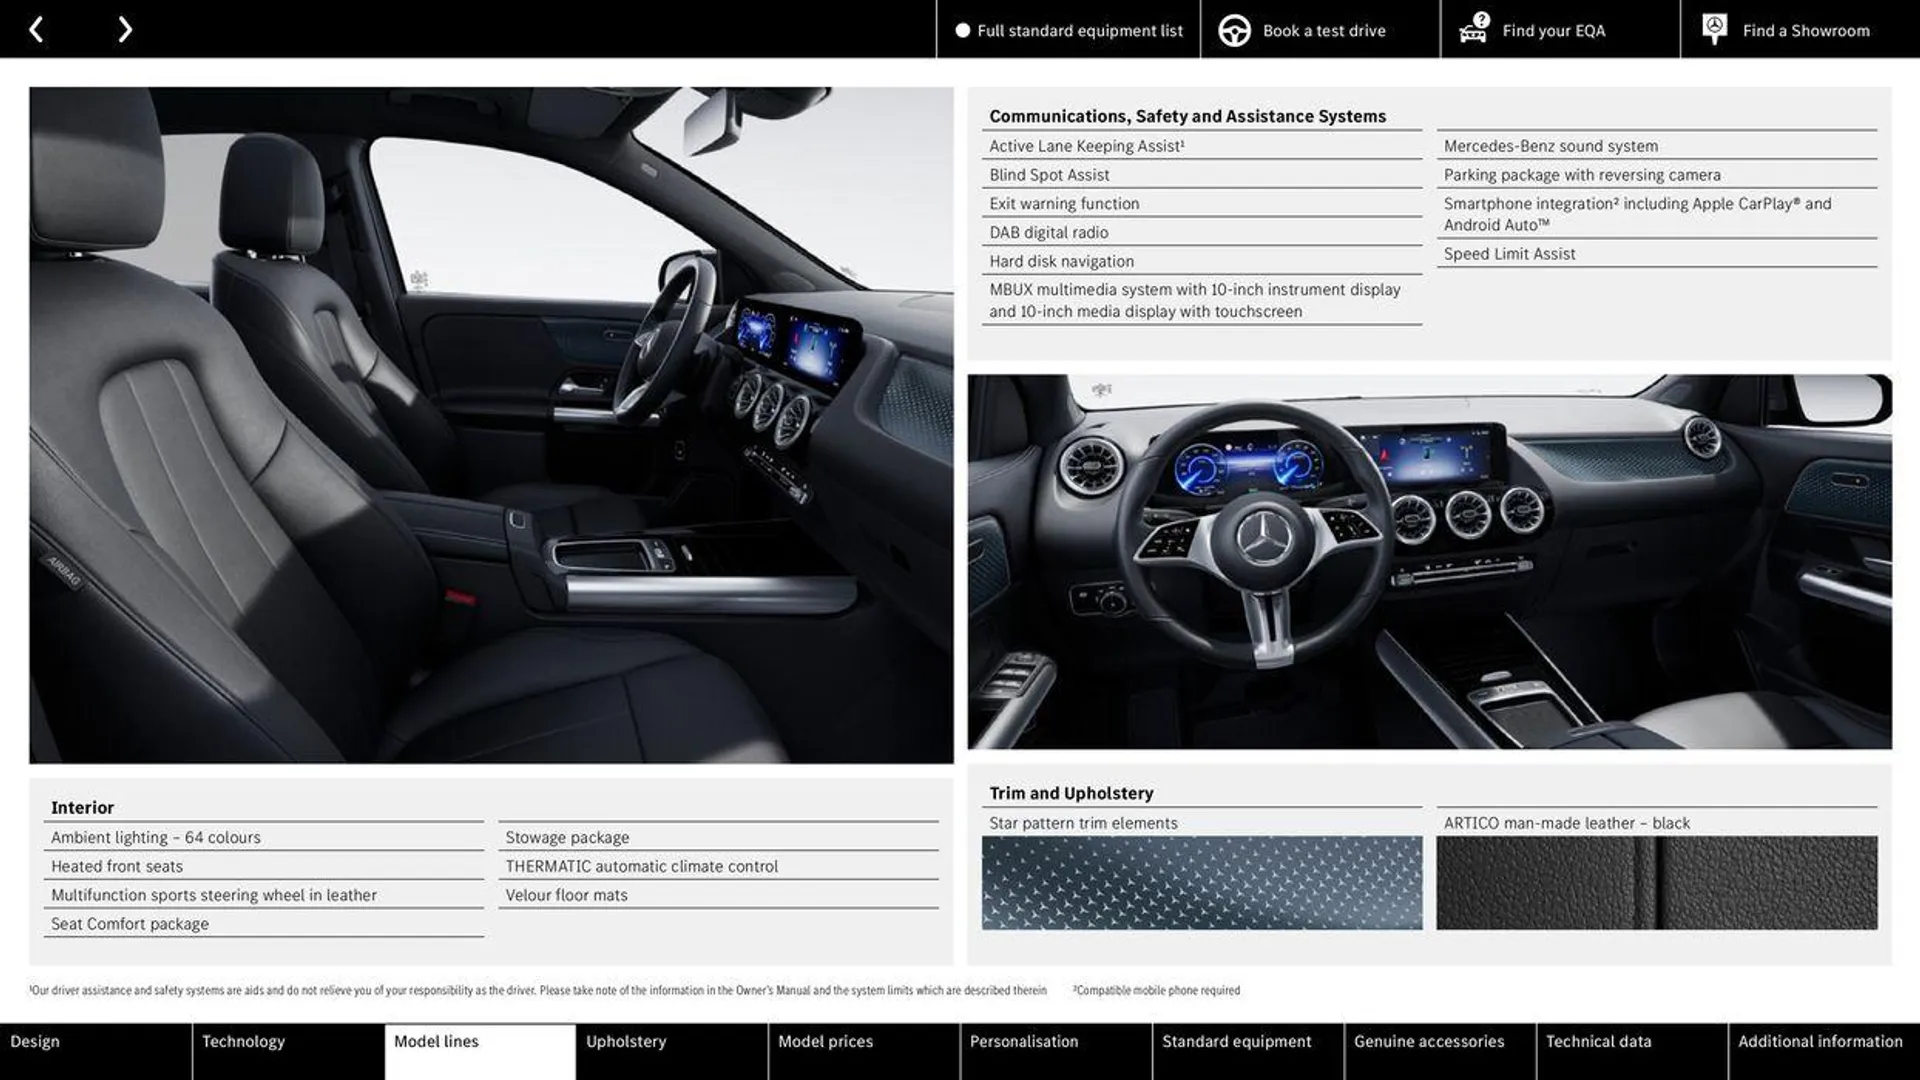Click the Find a Showroom icon
Screen dimensions: 1920x1080
tap(1714, 29)
